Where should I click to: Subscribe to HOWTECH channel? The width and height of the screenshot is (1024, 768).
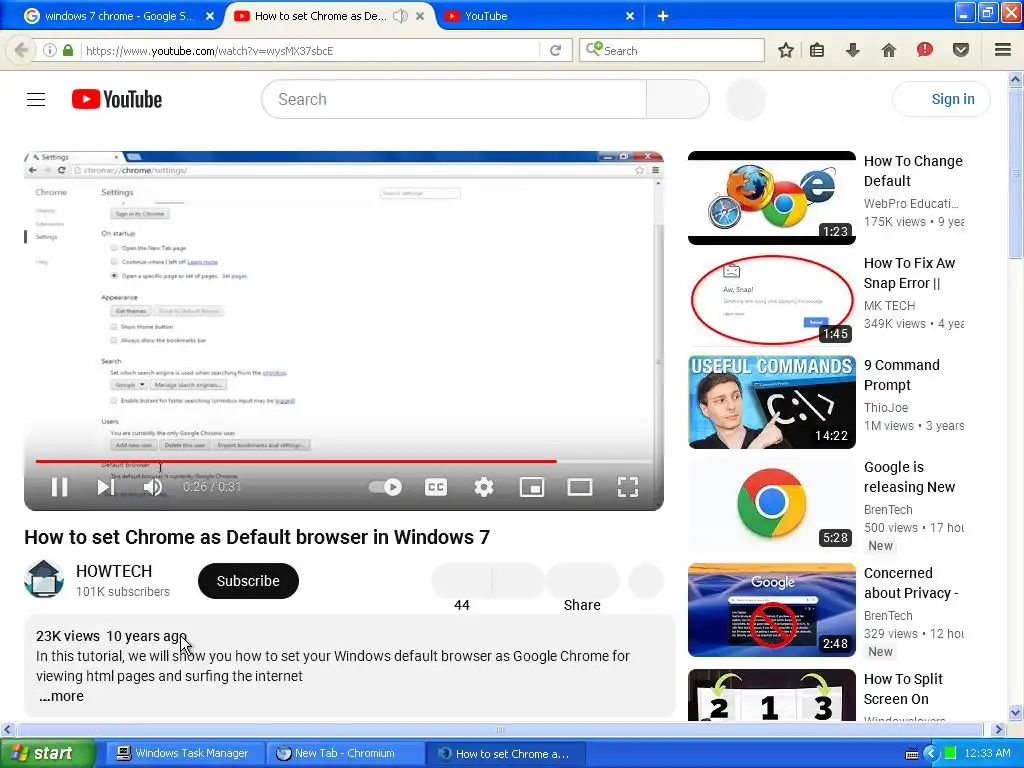(x=248, y=581)
